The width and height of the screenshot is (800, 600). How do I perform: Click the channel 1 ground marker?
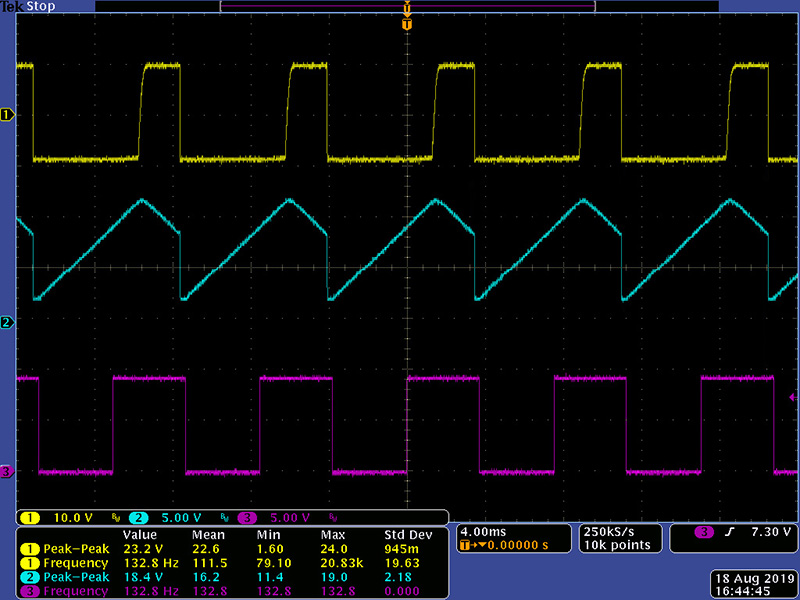click(x=7, y=115)
